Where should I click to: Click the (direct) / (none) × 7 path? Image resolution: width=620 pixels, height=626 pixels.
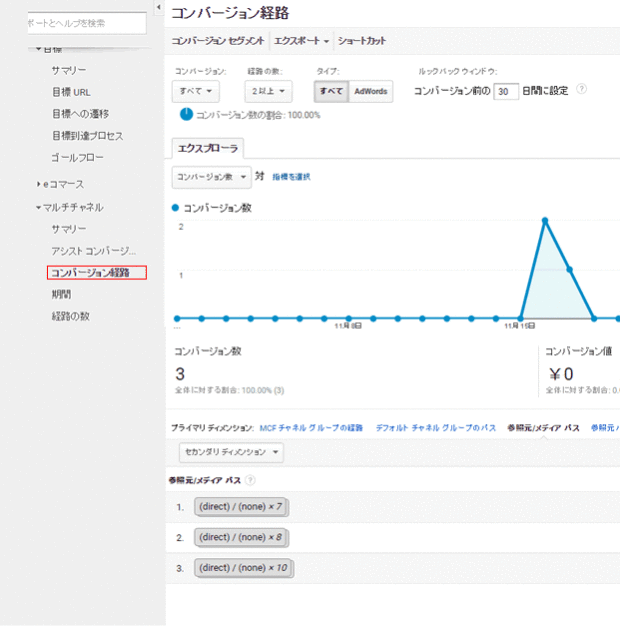[241, 508]
